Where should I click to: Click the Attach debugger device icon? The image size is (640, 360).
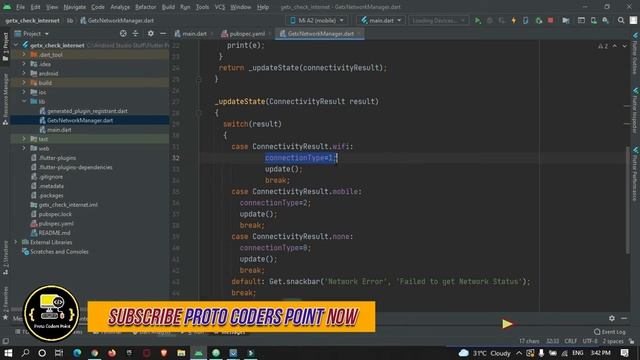[x=526, y=20]
